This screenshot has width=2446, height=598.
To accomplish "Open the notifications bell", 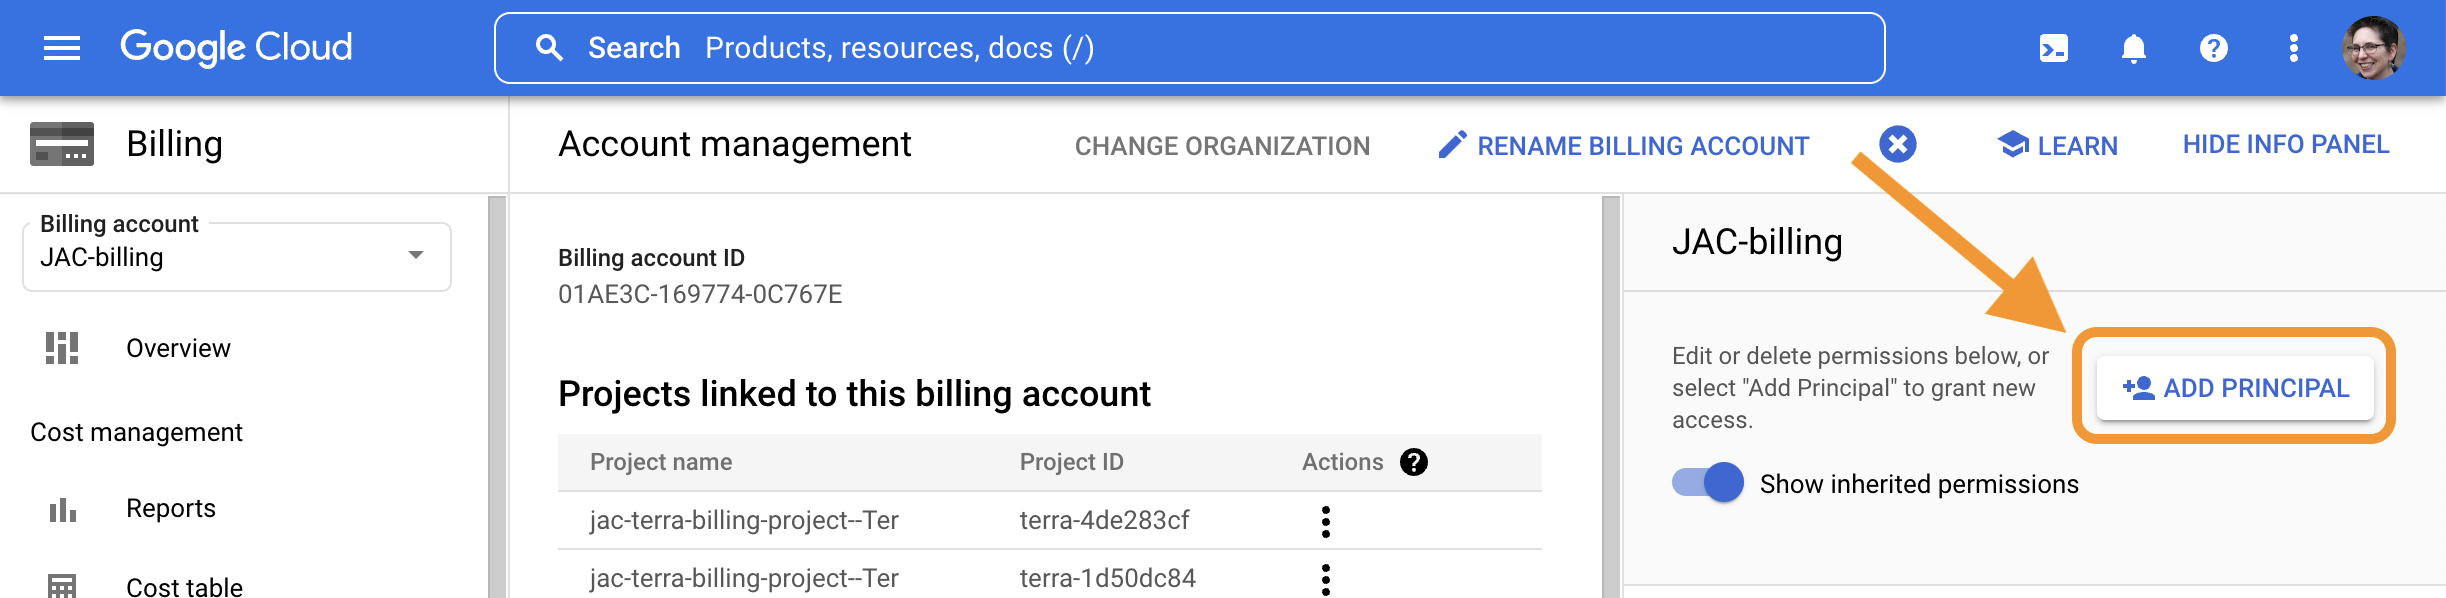I will 2134,48.
